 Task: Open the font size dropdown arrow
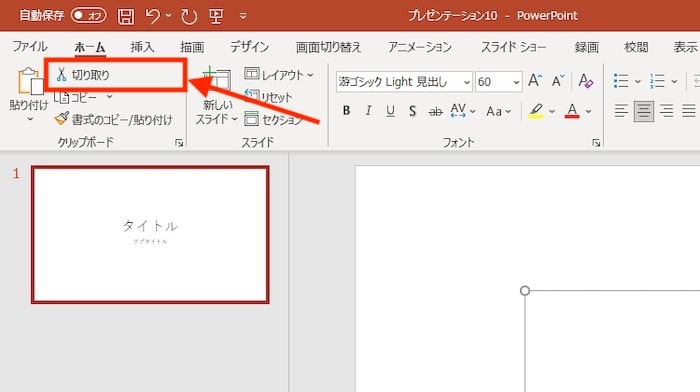coord(516,83)
